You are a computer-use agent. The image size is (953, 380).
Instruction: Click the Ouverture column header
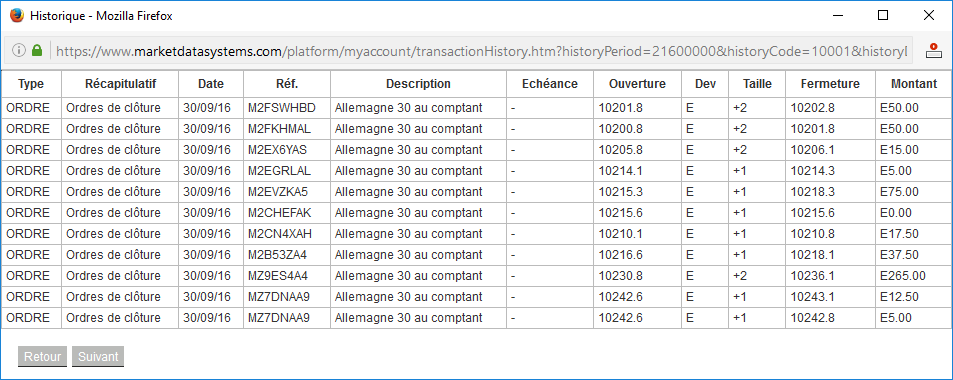638,84
